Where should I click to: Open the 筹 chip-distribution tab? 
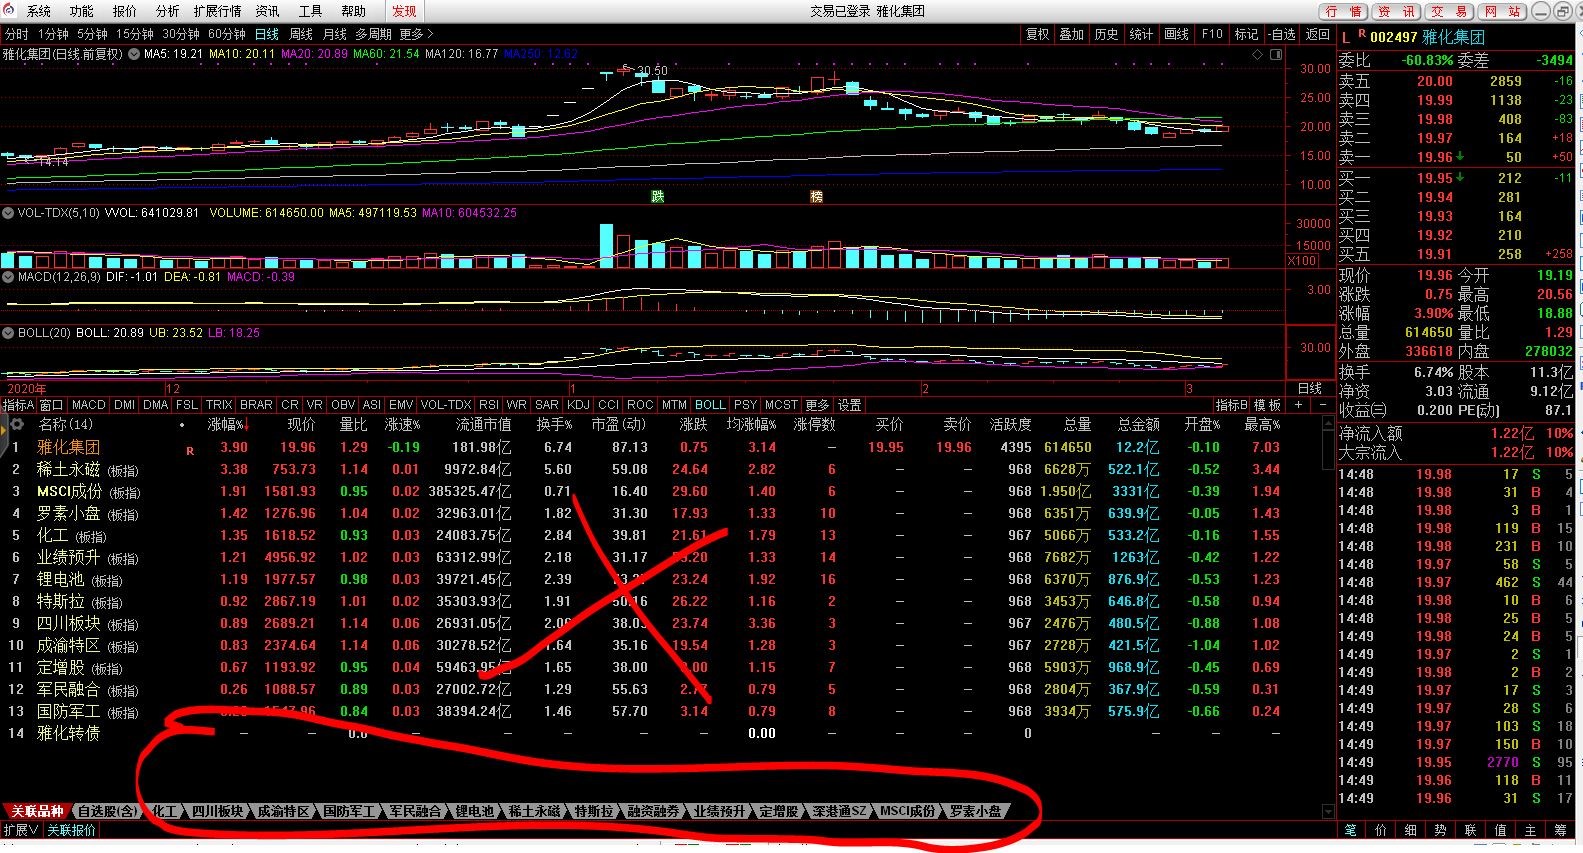[x=1560, y=830]
